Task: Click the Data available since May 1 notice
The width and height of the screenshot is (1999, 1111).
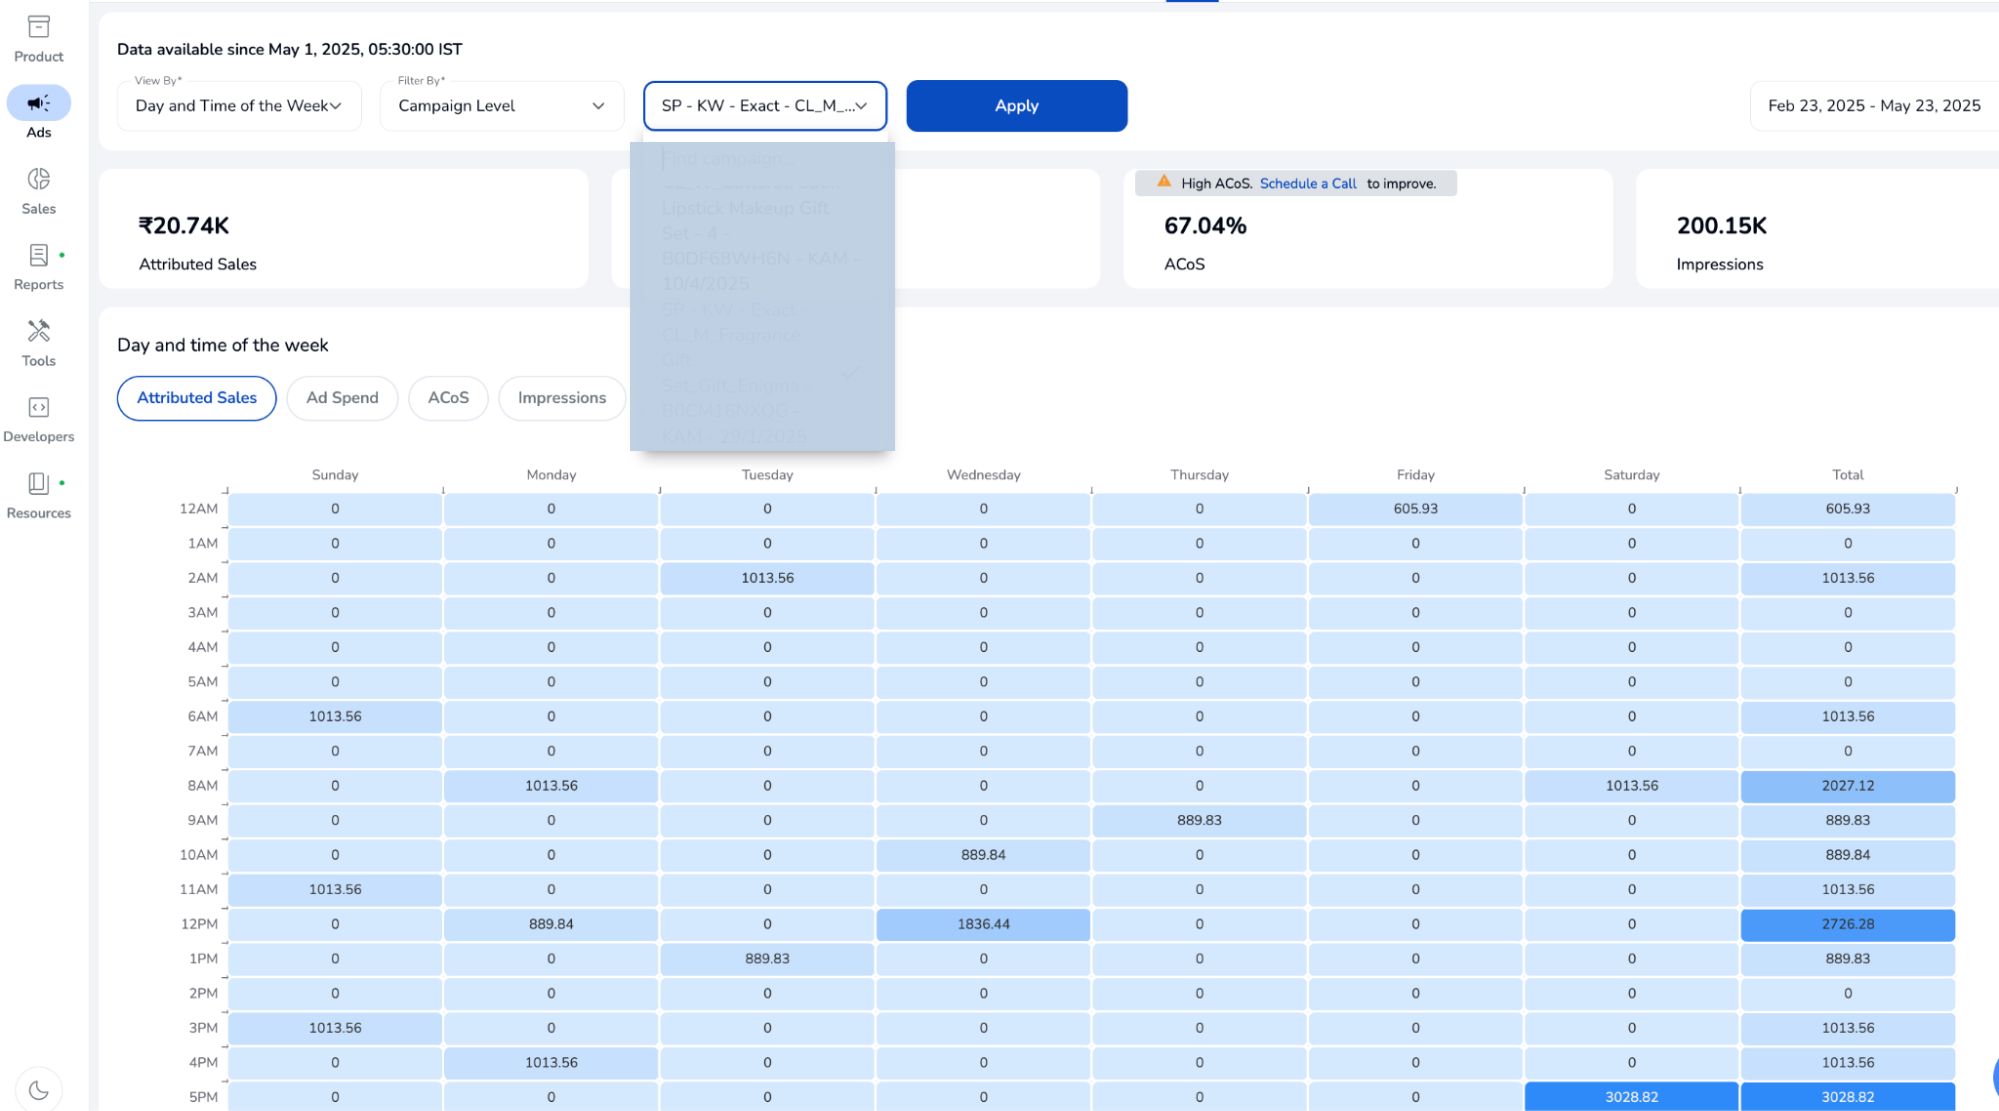Action: click(289, 49)
